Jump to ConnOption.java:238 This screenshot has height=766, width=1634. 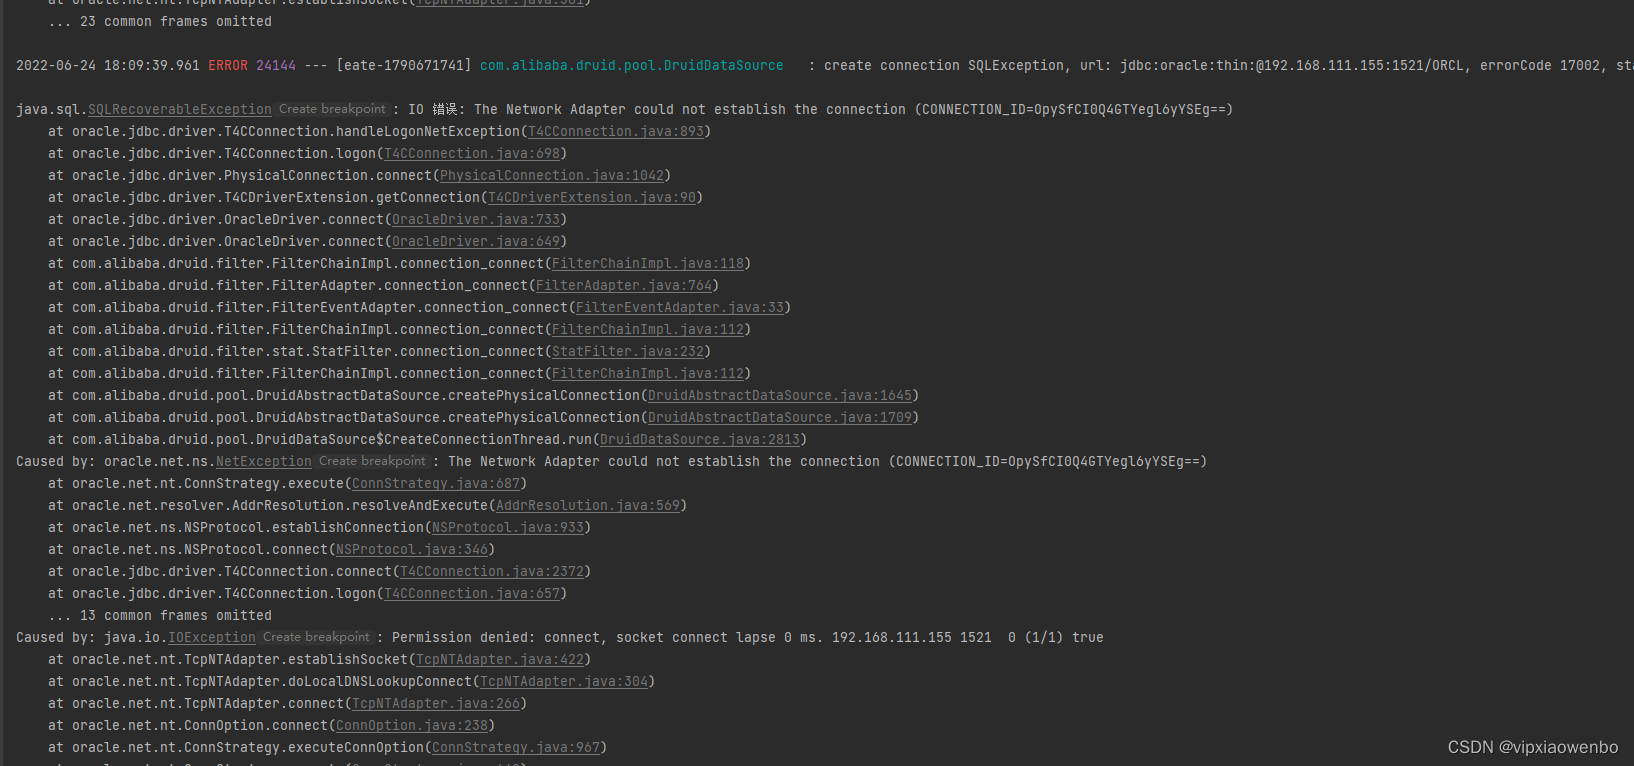tap(412, 726)
